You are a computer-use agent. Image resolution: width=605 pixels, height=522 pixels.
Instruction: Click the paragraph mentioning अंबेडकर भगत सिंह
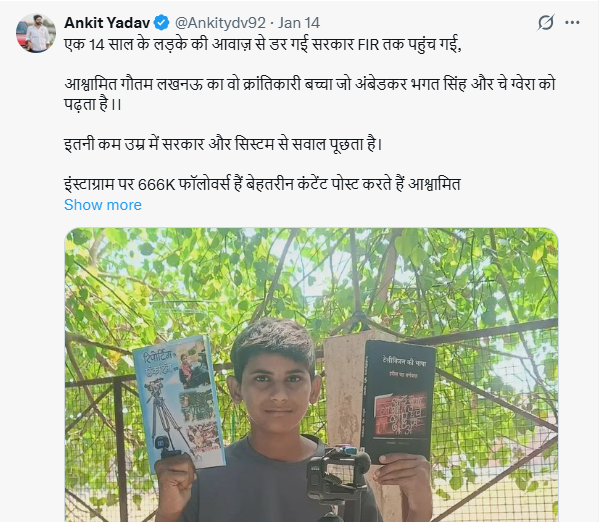[310, 94]
